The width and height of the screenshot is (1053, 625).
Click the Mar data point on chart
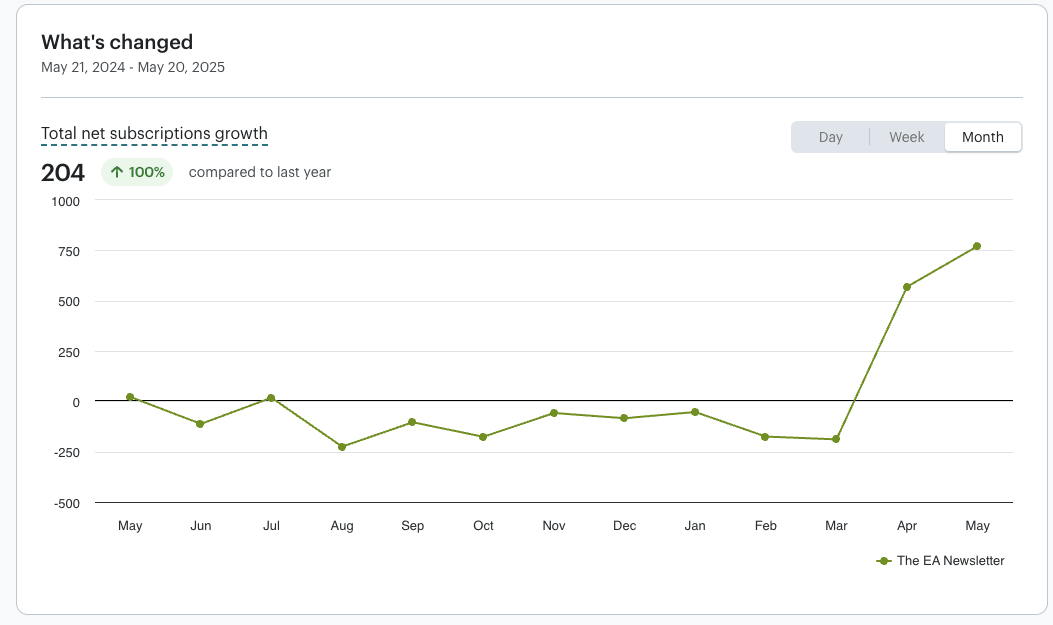[x=836, y=439]
